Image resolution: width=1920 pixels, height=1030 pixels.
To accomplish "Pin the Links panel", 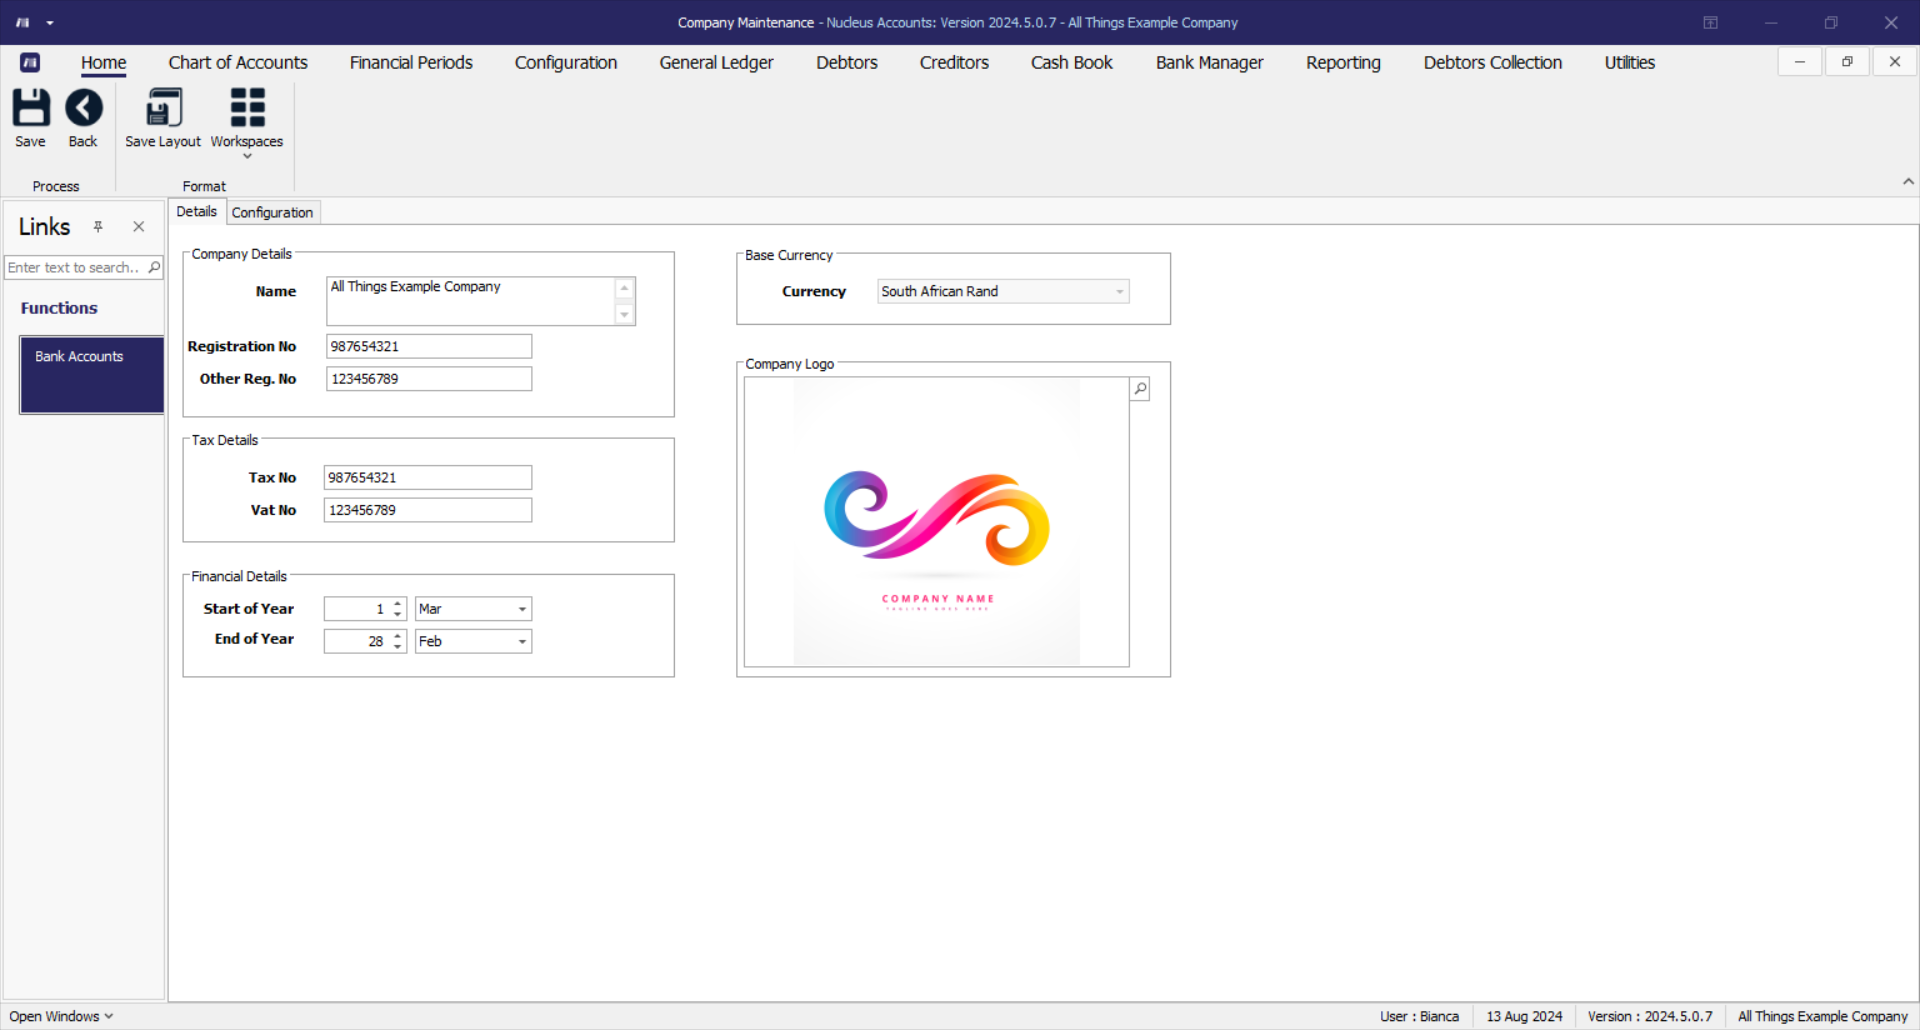I will [98, 227].
